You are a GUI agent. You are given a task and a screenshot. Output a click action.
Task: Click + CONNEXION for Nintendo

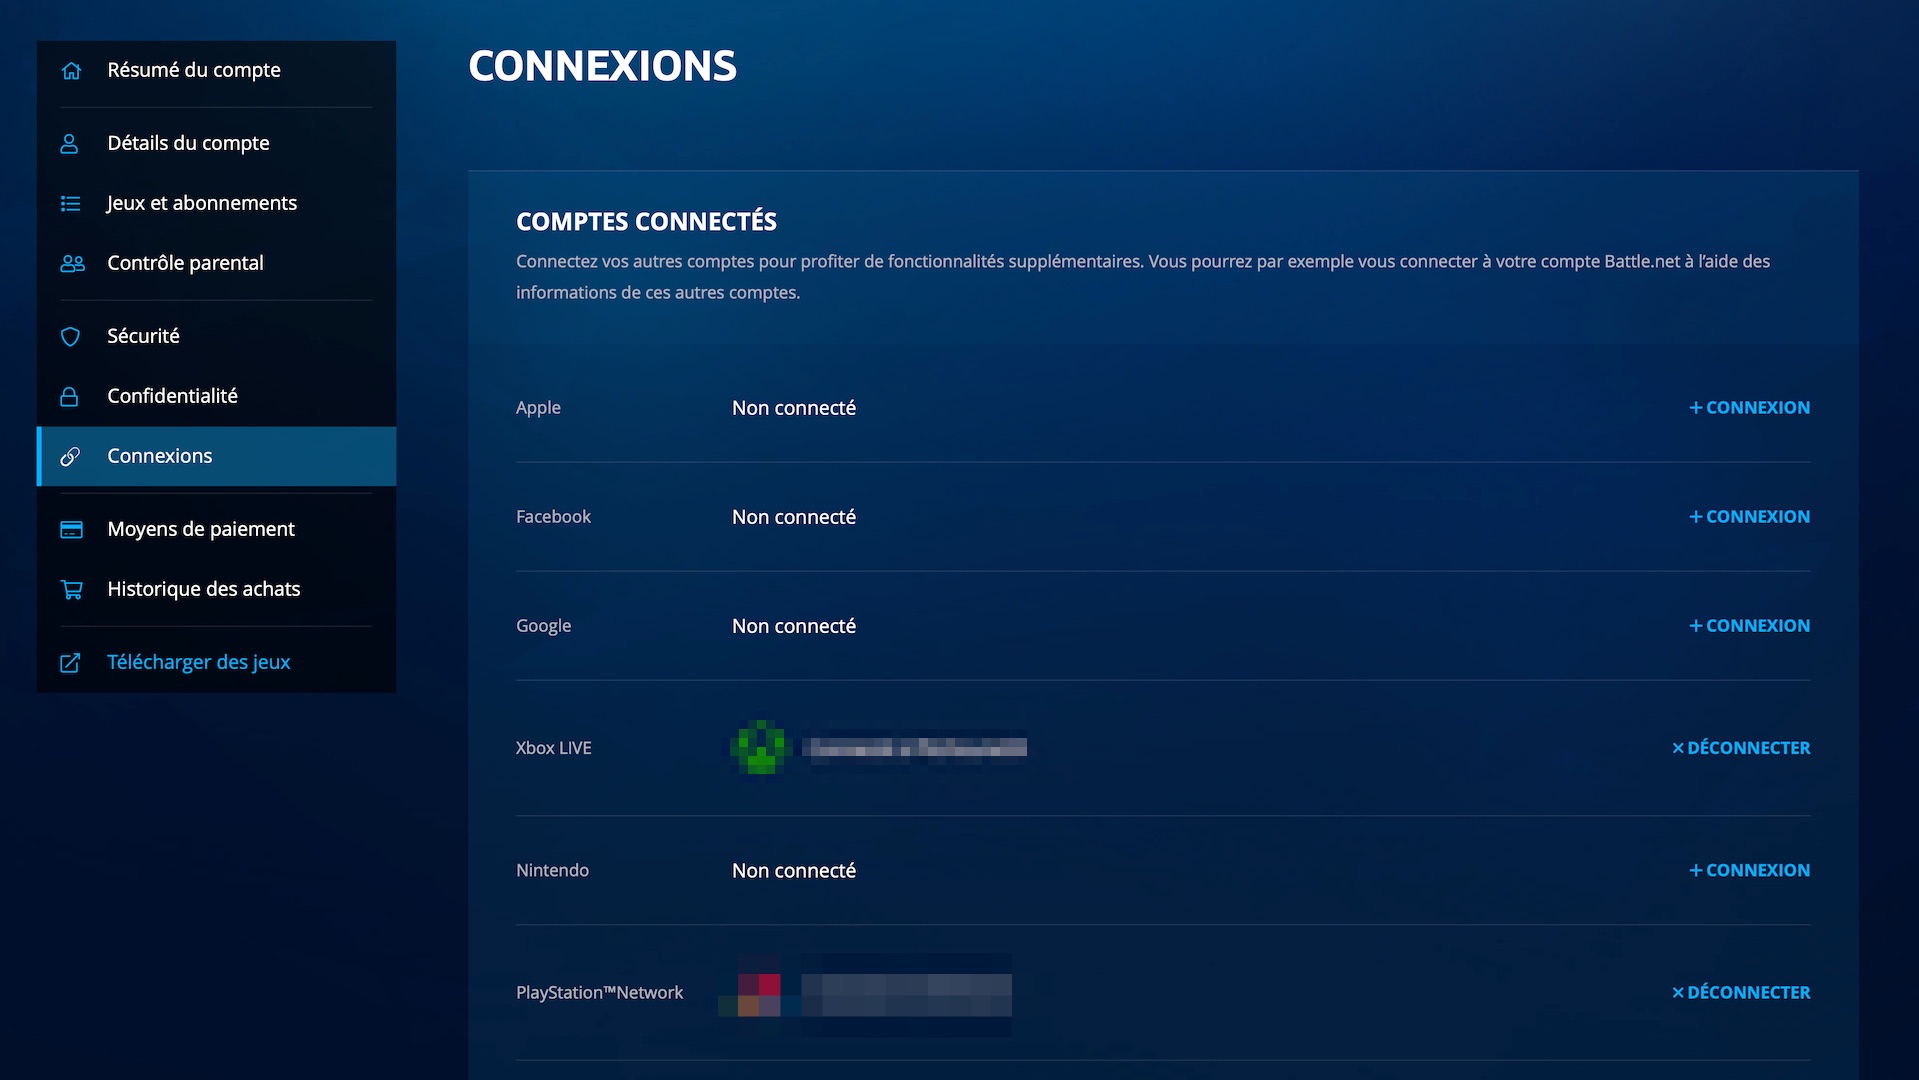pyautogui.click(x=1749, y=870)
